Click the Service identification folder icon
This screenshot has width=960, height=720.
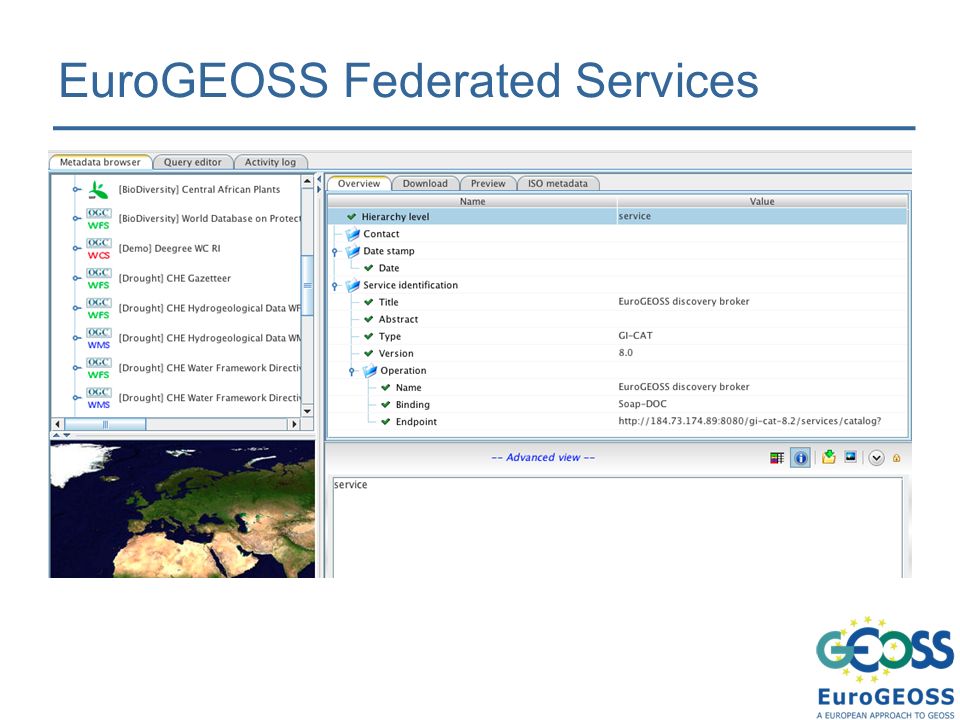[x=353, y=285]
